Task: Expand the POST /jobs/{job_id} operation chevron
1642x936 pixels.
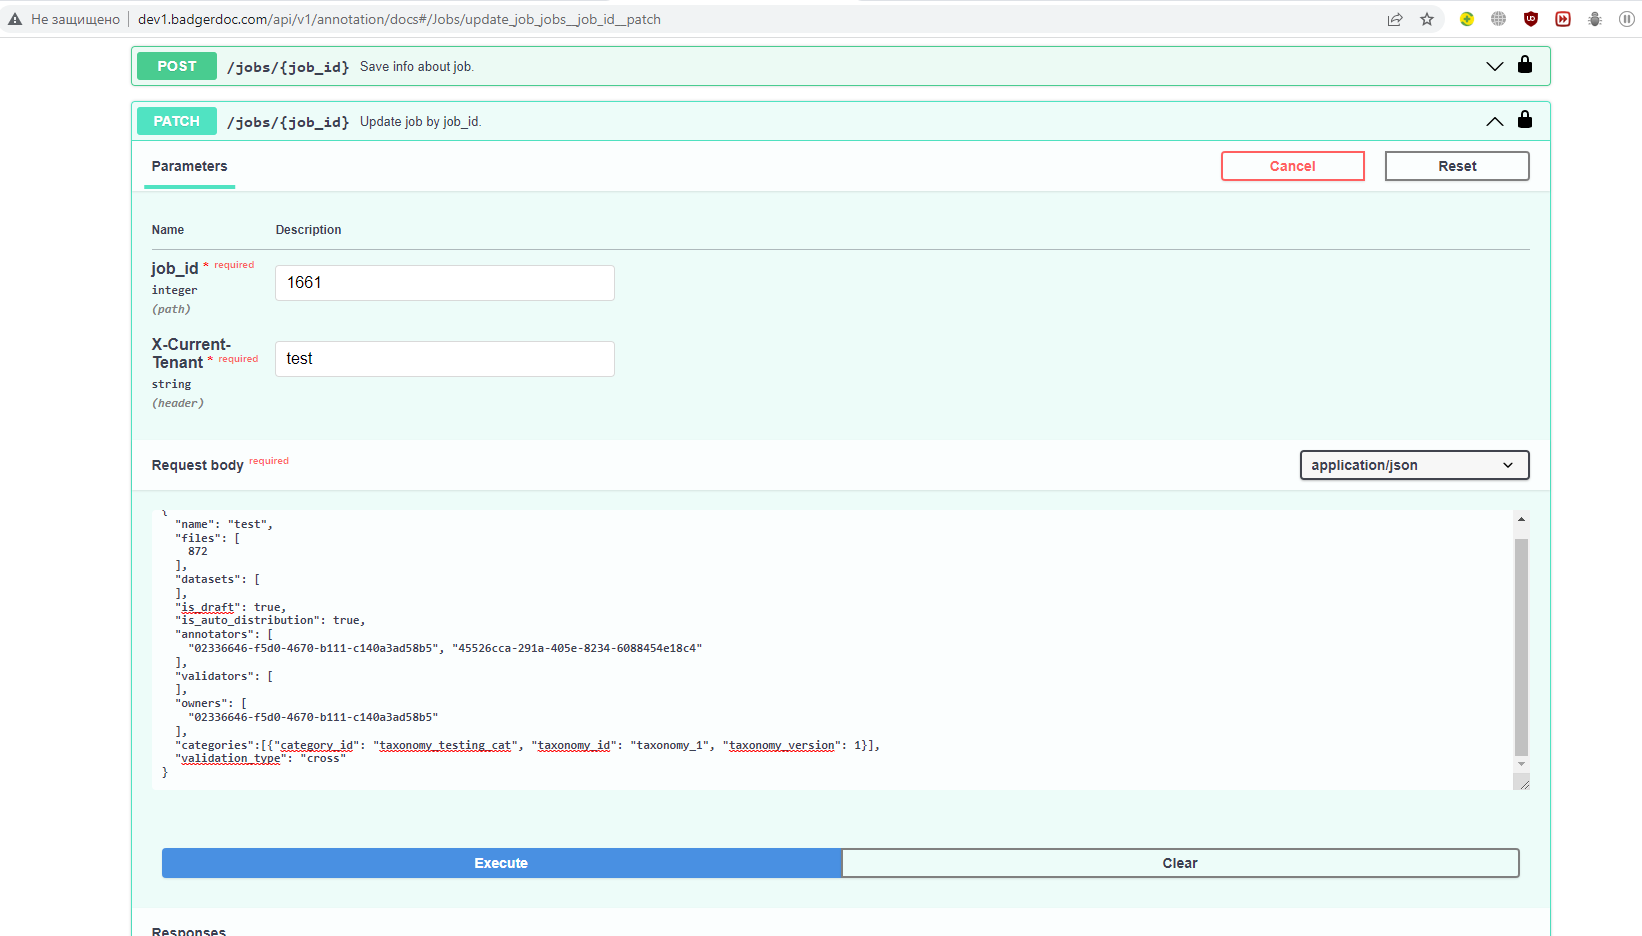Action: tap(1495, 66)
